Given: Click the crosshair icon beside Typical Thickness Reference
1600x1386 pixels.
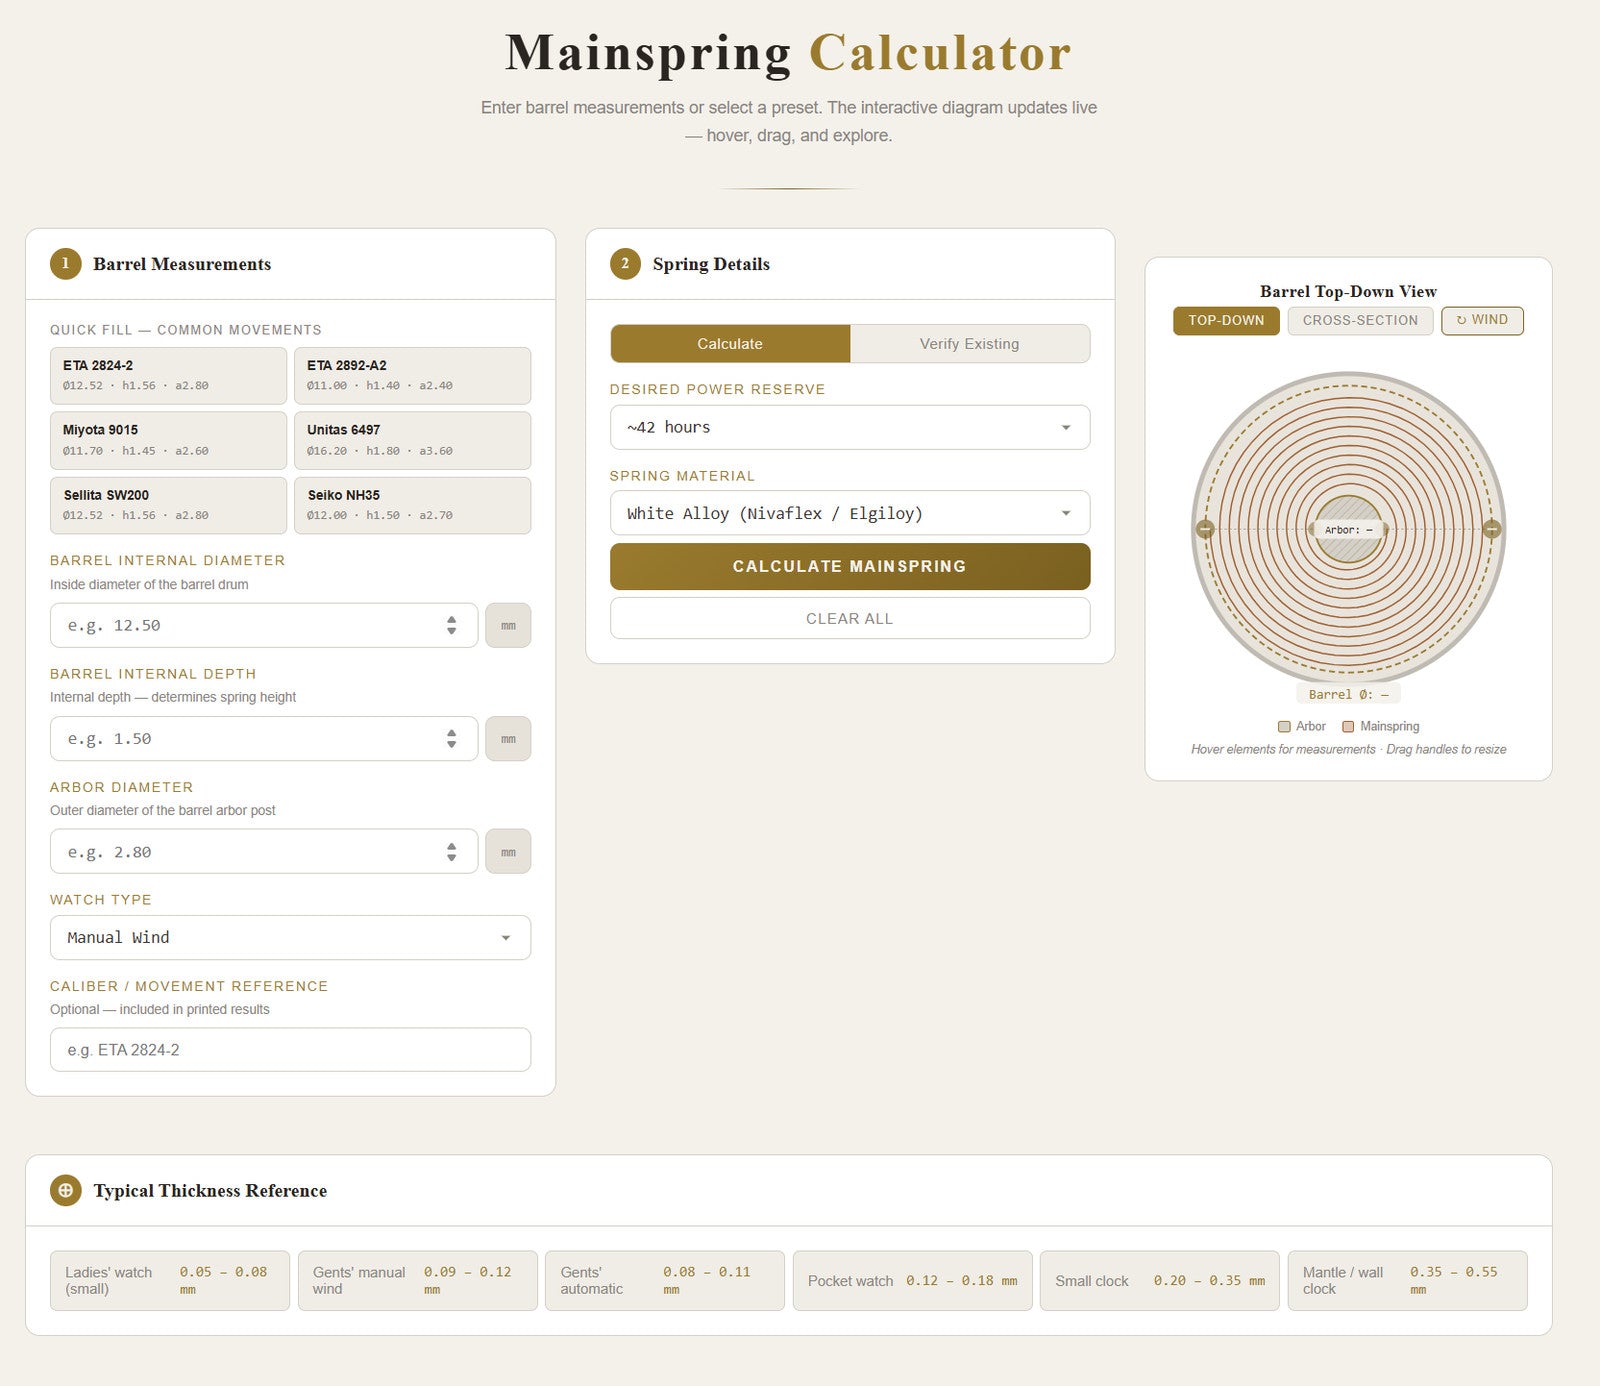Looking at the screenshot, I should [66, 1190].
